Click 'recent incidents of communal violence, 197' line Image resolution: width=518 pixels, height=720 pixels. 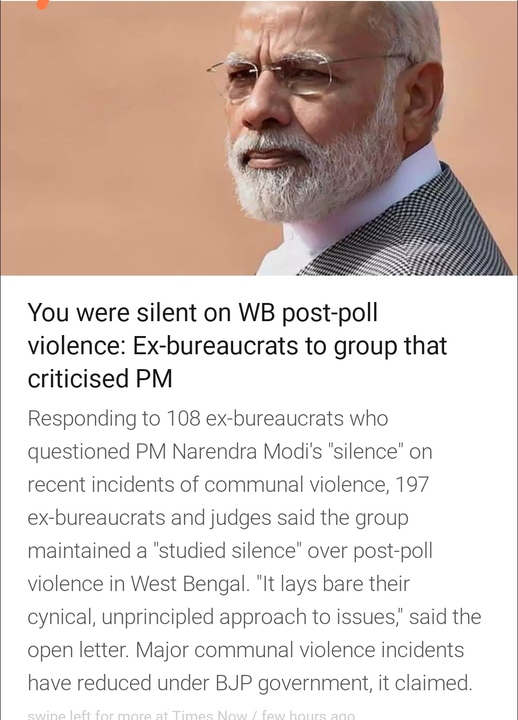(228, 484)
